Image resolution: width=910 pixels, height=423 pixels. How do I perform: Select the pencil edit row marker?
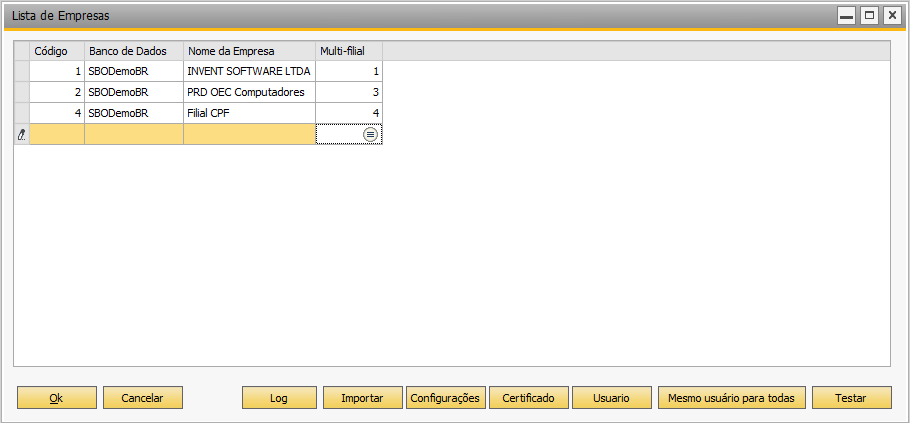coord(21,135)
